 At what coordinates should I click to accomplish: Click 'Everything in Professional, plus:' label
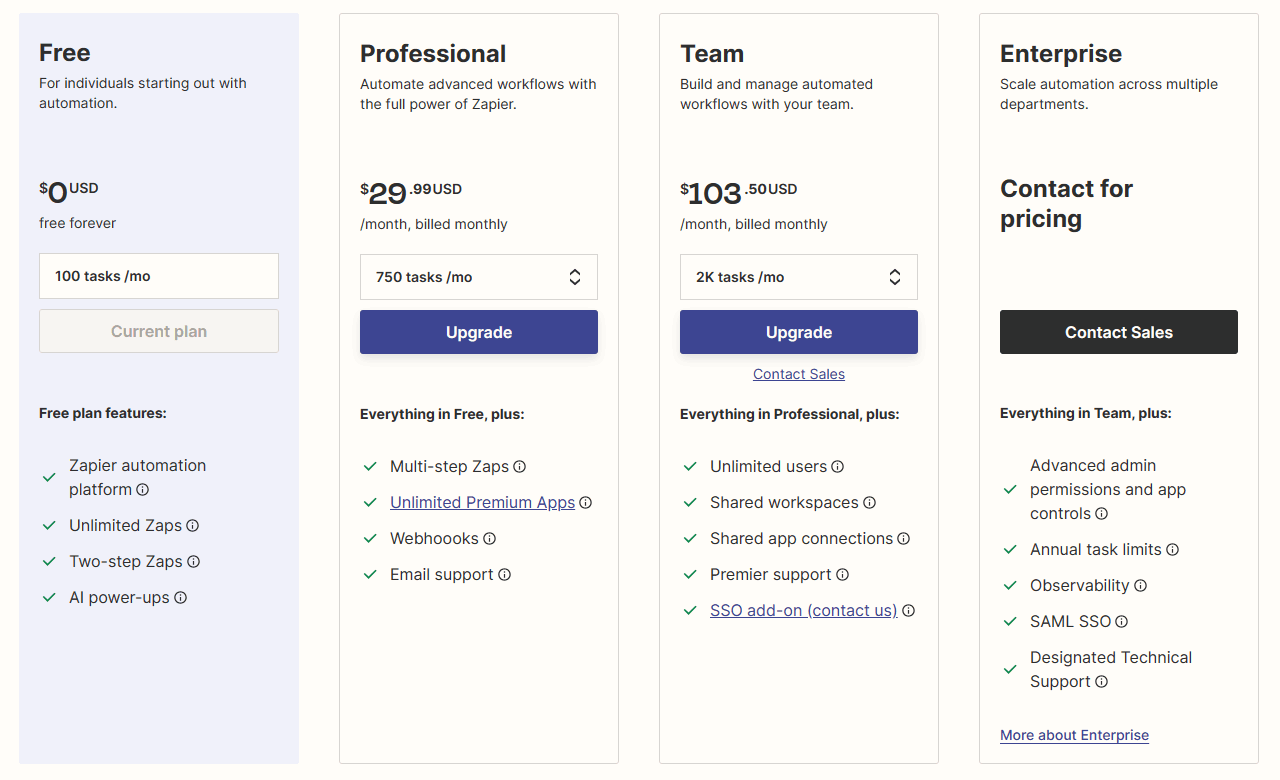click(x=790, y=414)
